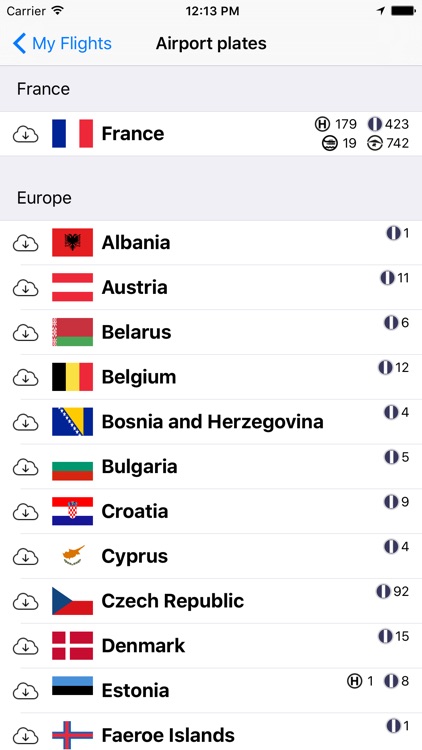Tap the Denmark cloud download icon

25,646
